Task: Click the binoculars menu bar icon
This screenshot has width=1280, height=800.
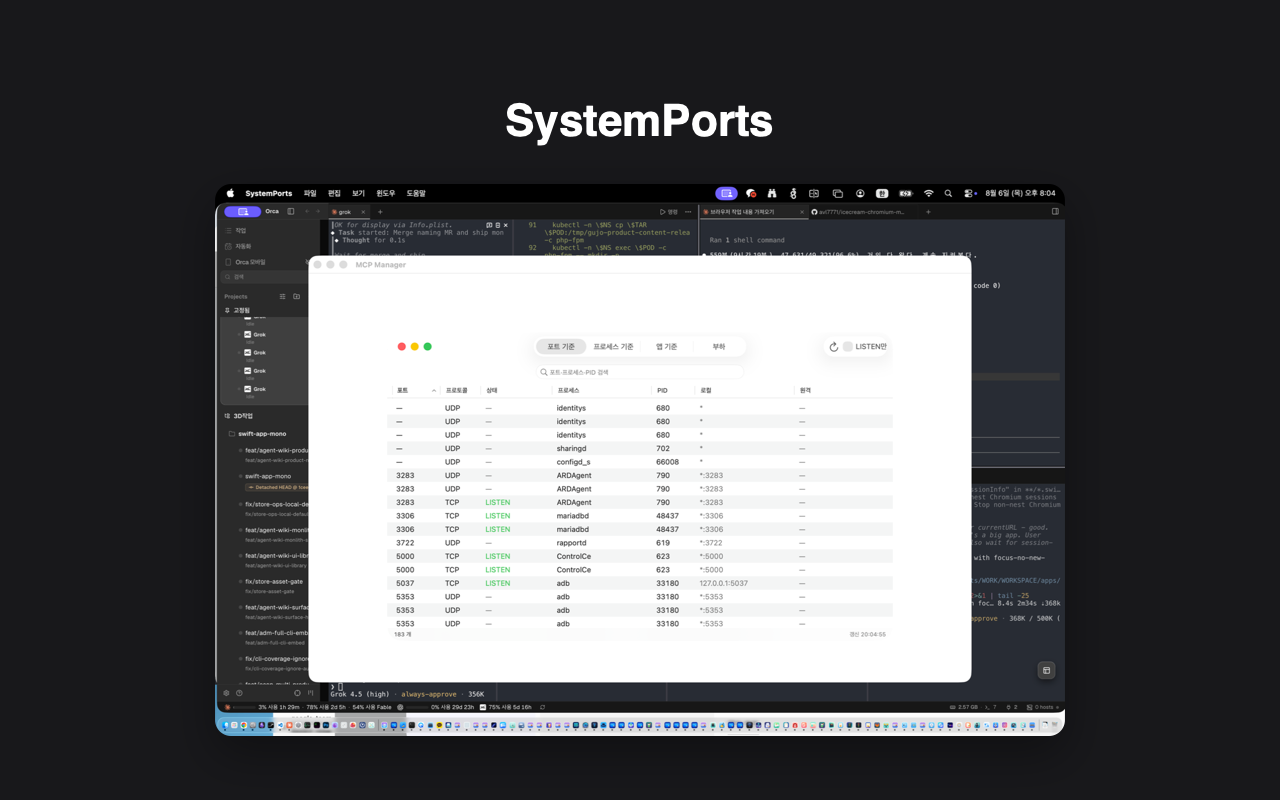Action: pos(771,193)
